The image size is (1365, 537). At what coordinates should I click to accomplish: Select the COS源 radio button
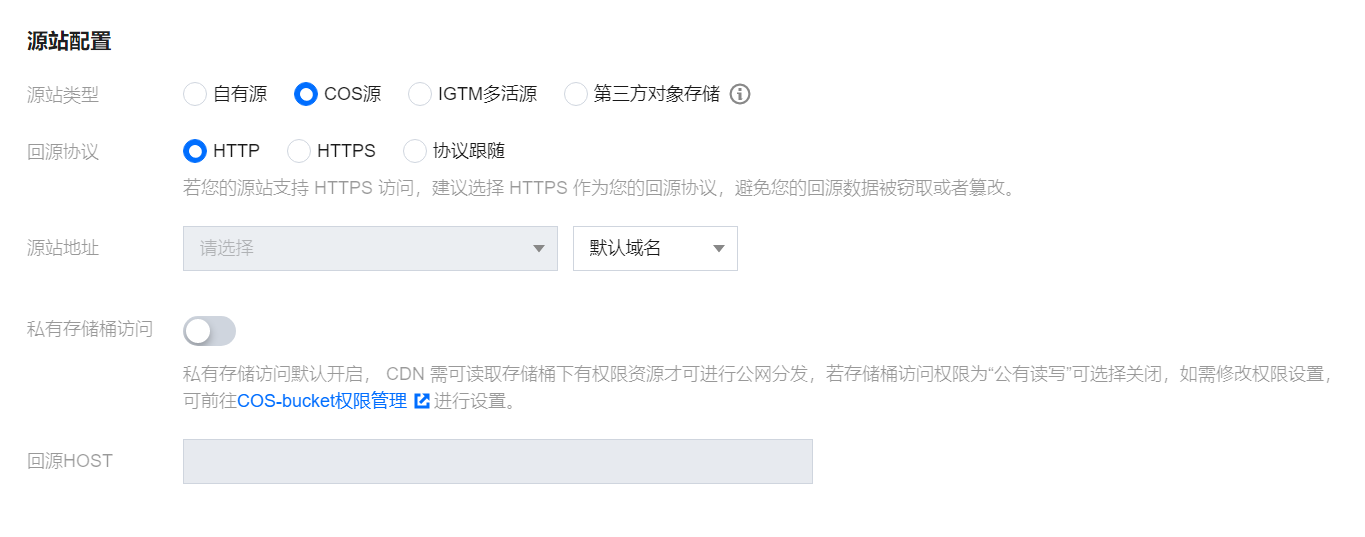pos(306,94)
